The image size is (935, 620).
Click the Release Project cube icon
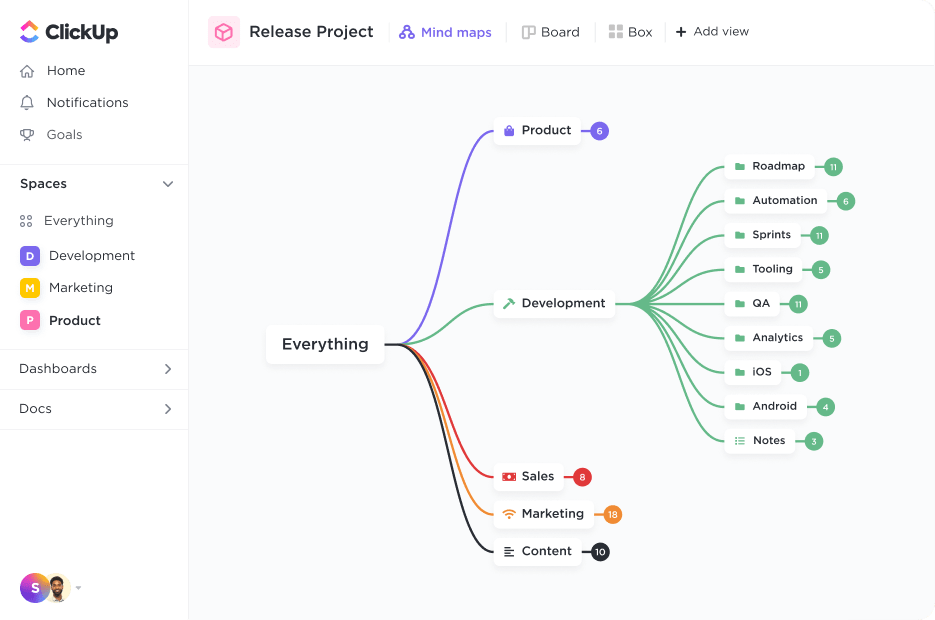point(224,31)
